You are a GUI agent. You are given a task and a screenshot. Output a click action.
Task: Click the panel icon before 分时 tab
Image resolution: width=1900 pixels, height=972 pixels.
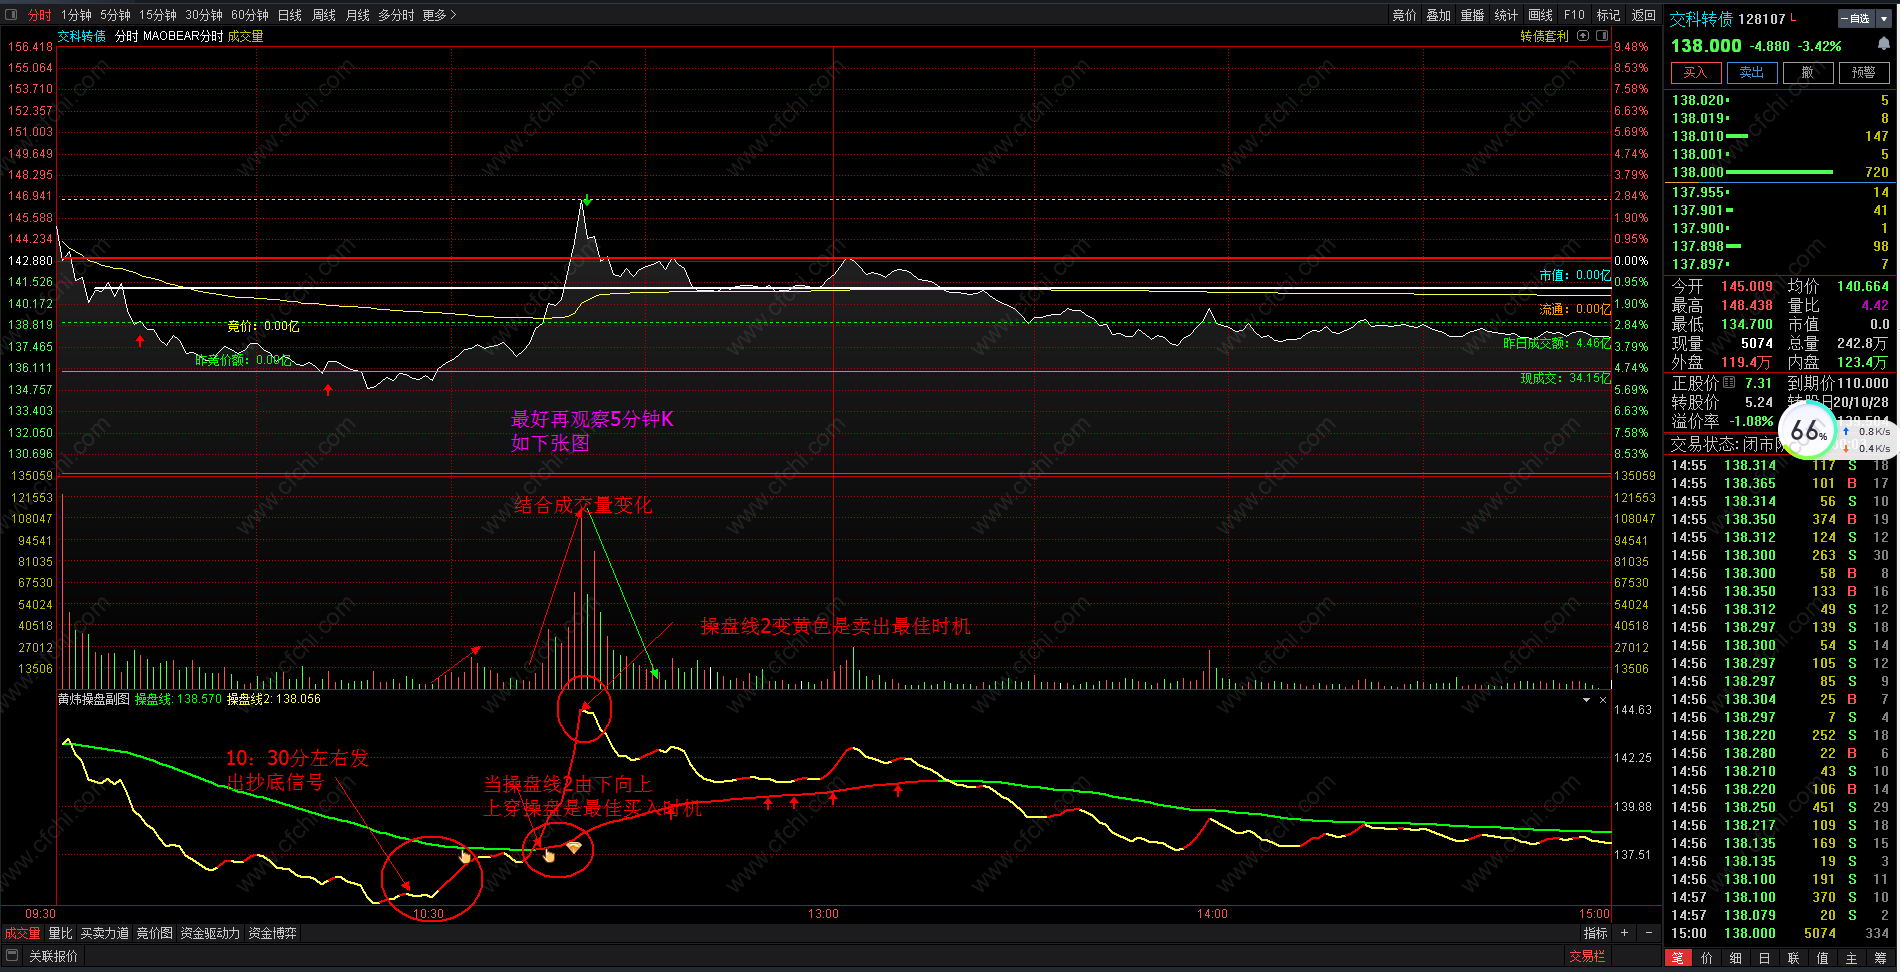(x=12, y=15)
